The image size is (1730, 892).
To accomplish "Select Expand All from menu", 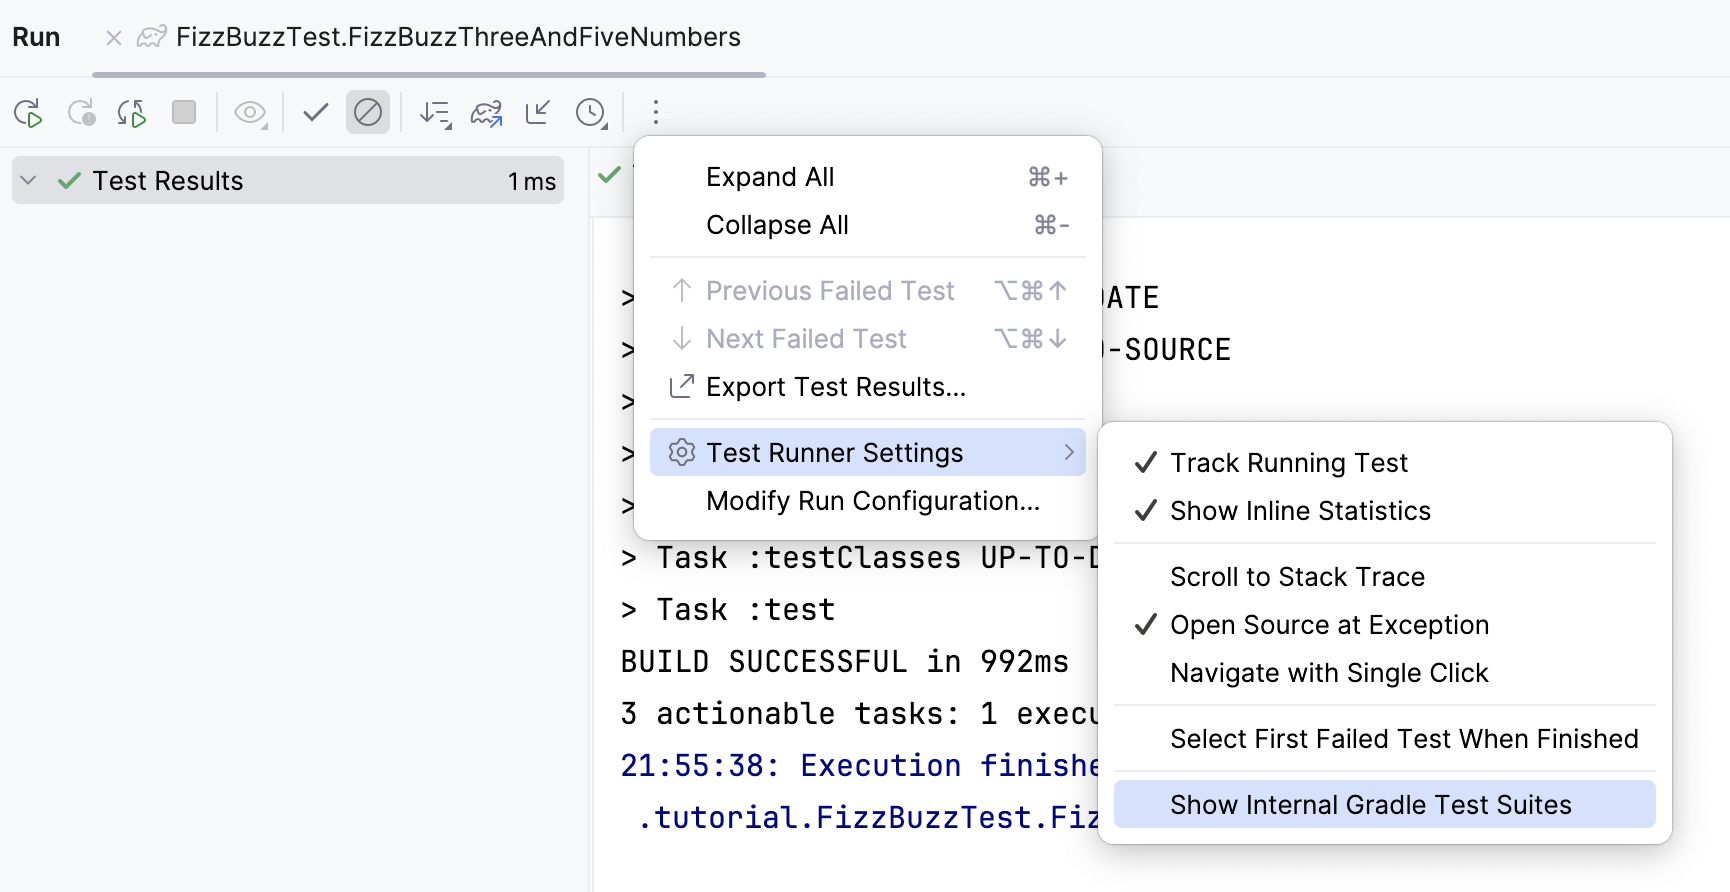I will pyautogui.click(x=770, y=177).
